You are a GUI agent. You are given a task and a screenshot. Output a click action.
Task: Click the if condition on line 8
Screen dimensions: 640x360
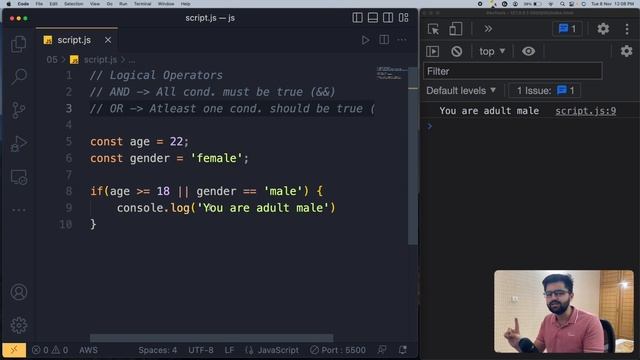pyautogui.click(x=206, y=191)
